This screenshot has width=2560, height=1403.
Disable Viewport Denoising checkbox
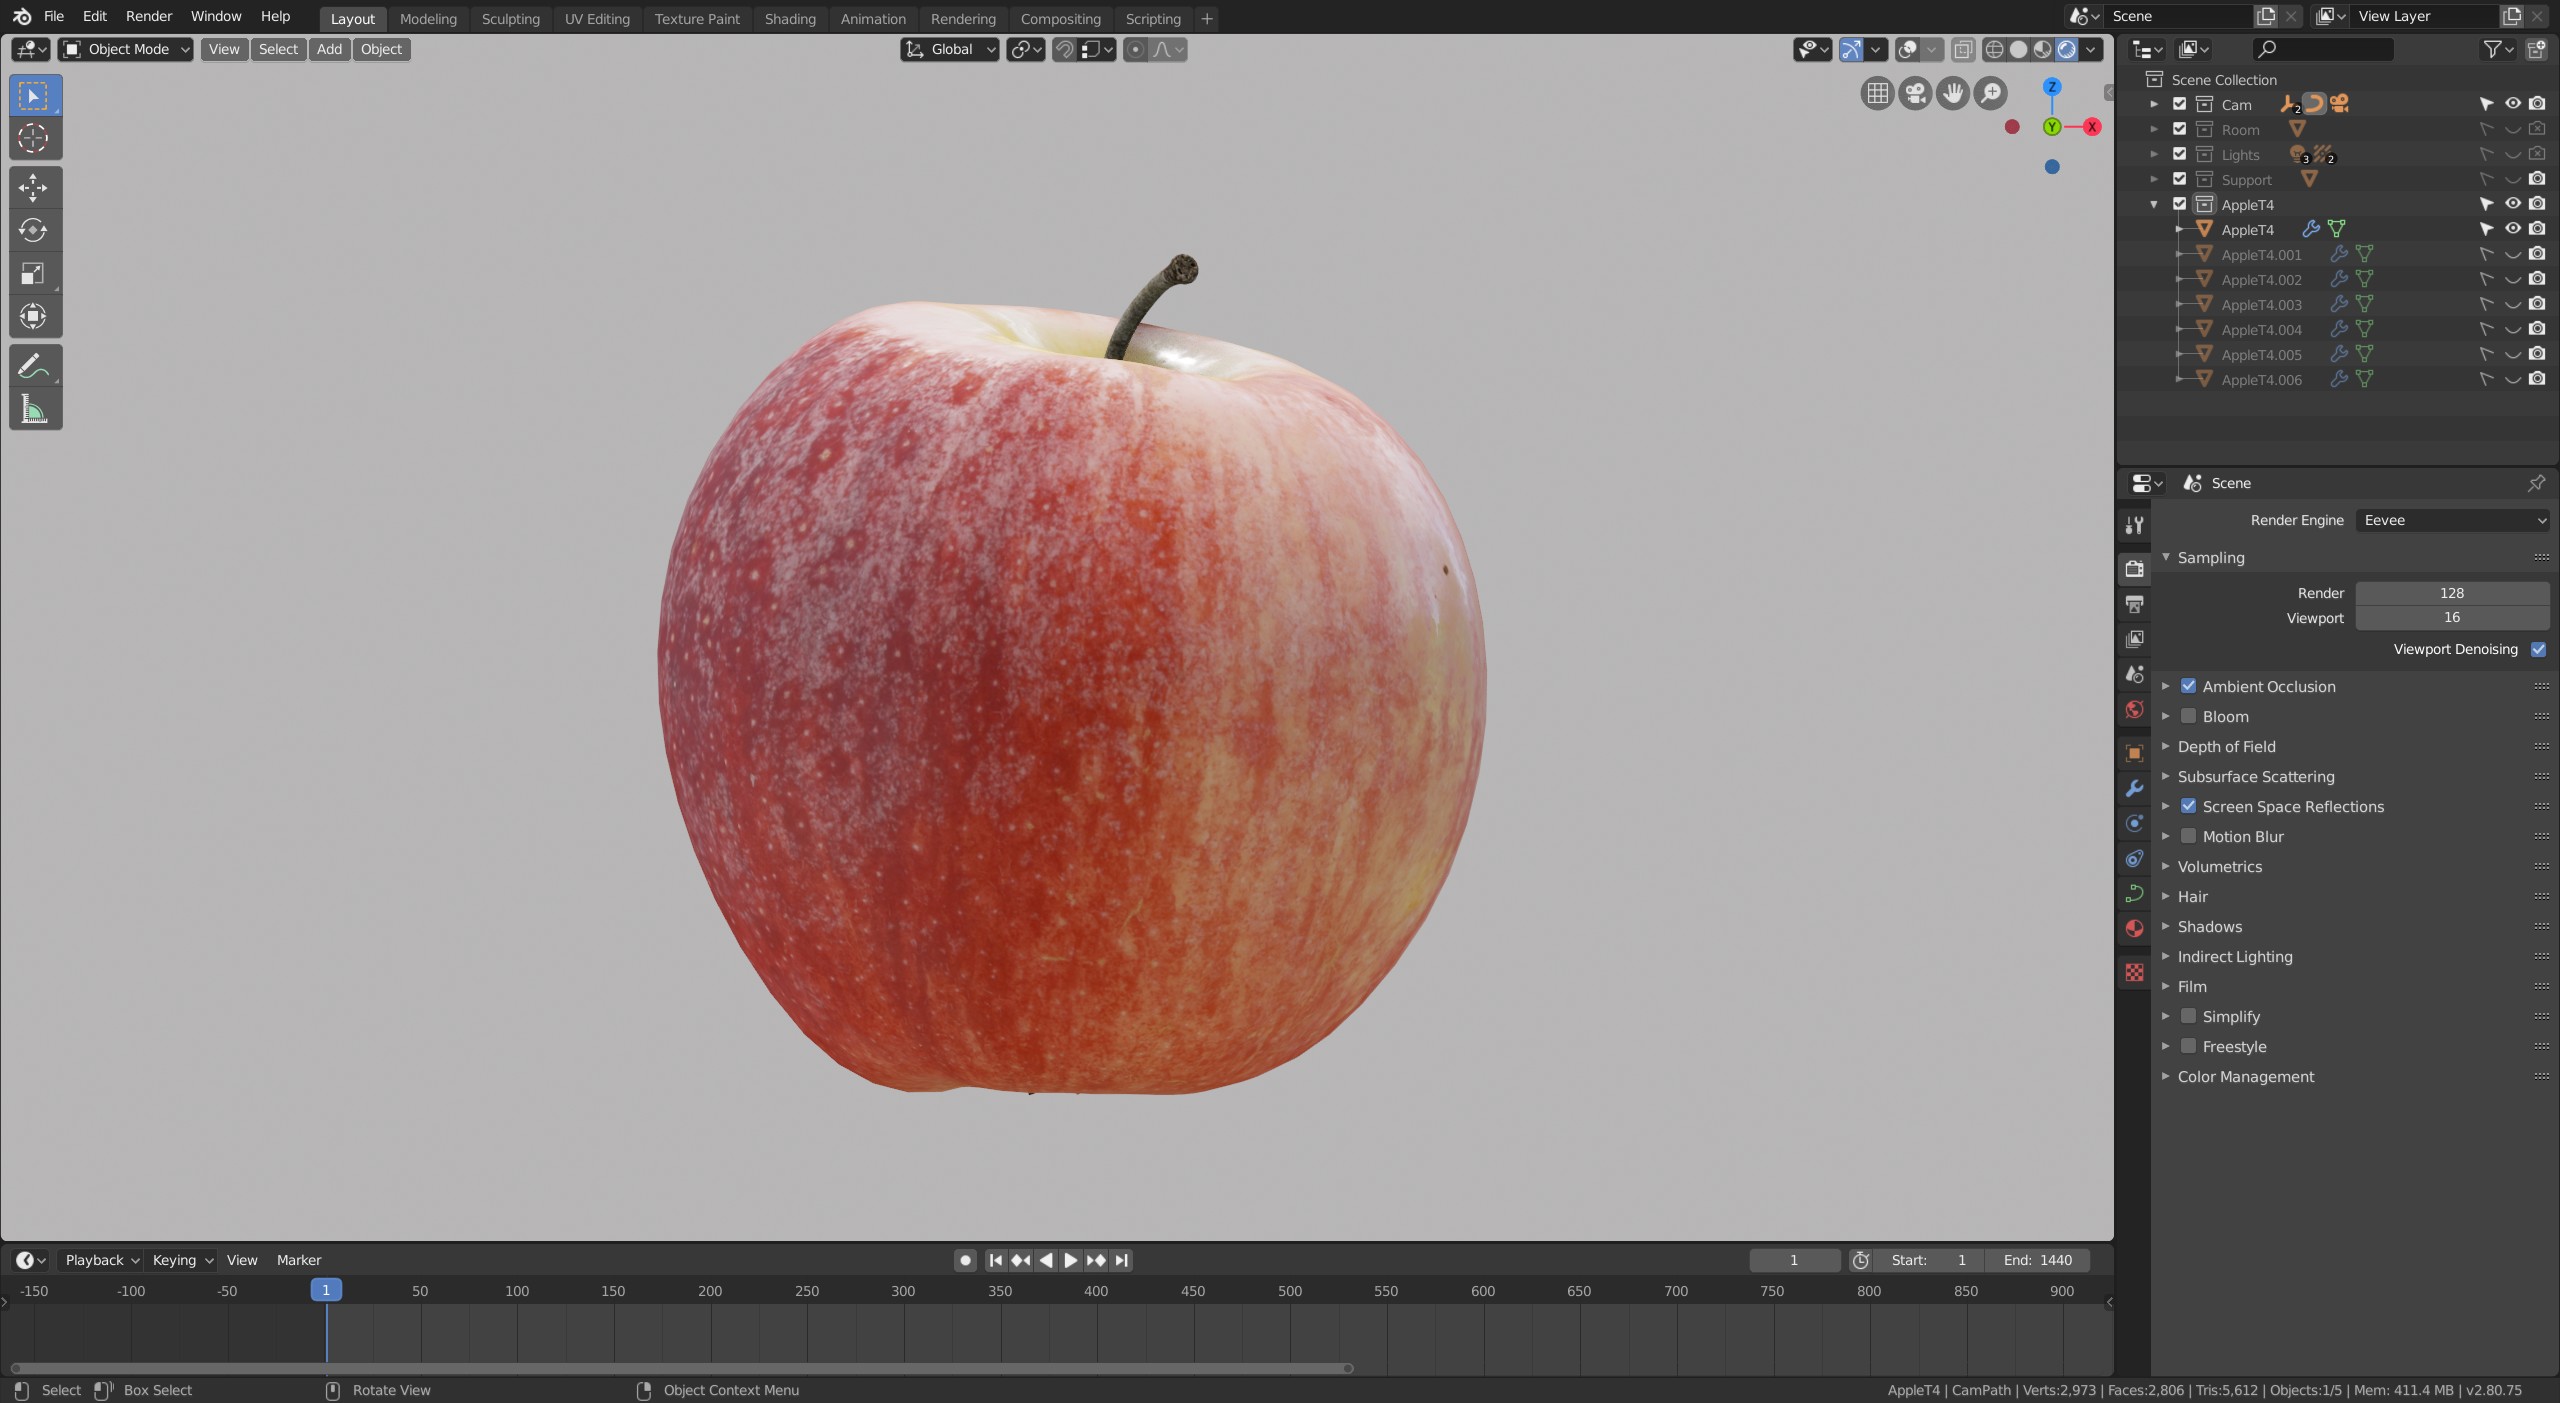point(2538,649)
